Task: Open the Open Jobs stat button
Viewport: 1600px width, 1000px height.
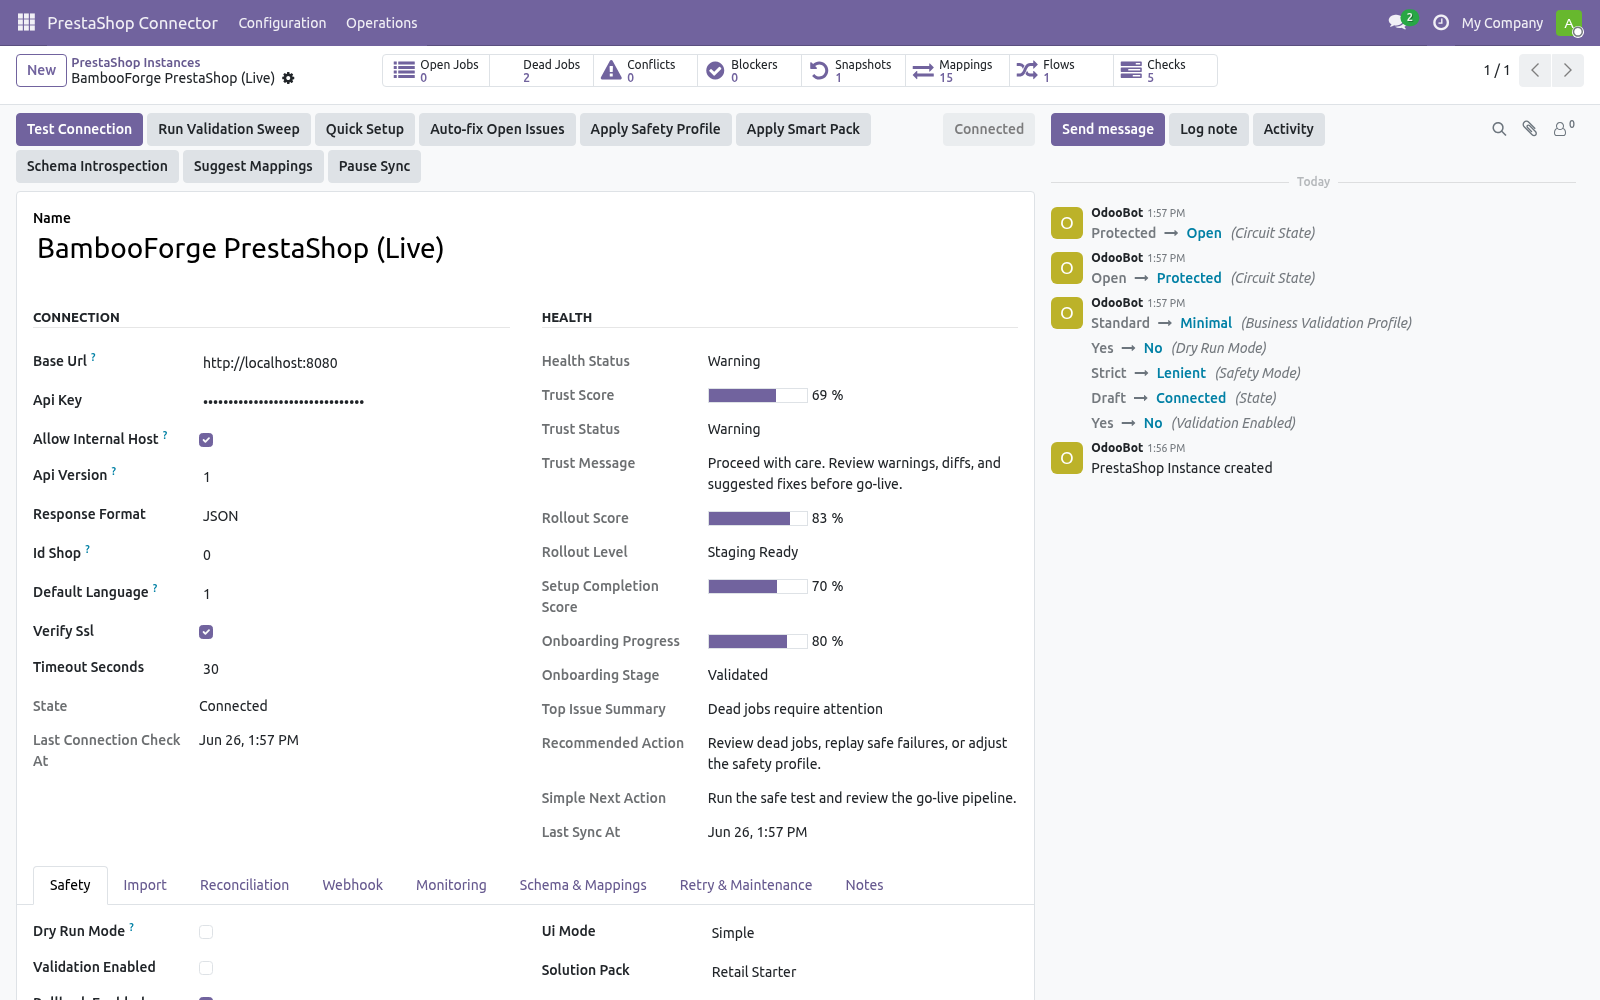Action: (436, 70)
